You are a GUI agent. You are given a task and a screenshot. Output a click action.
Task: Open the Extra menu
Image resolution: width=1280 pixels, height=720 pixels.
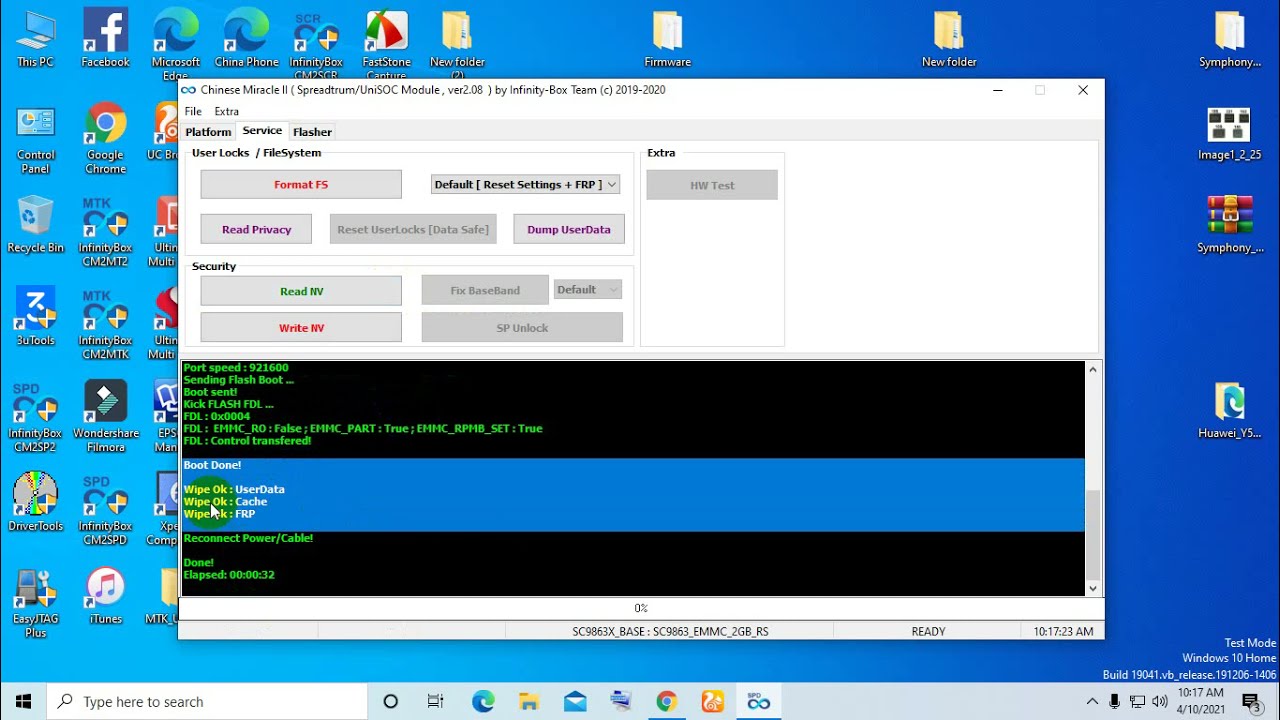click(x=226, y=111)
